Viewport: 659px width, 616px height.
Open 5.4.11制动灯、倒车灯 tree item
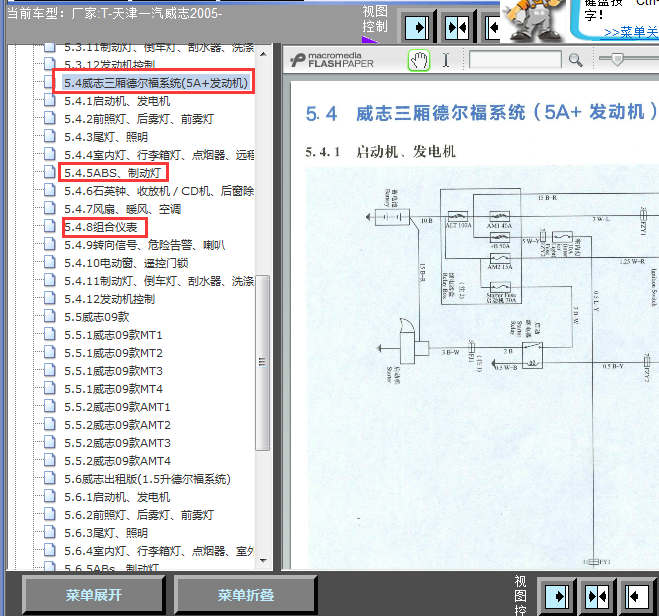click(159, 281)
